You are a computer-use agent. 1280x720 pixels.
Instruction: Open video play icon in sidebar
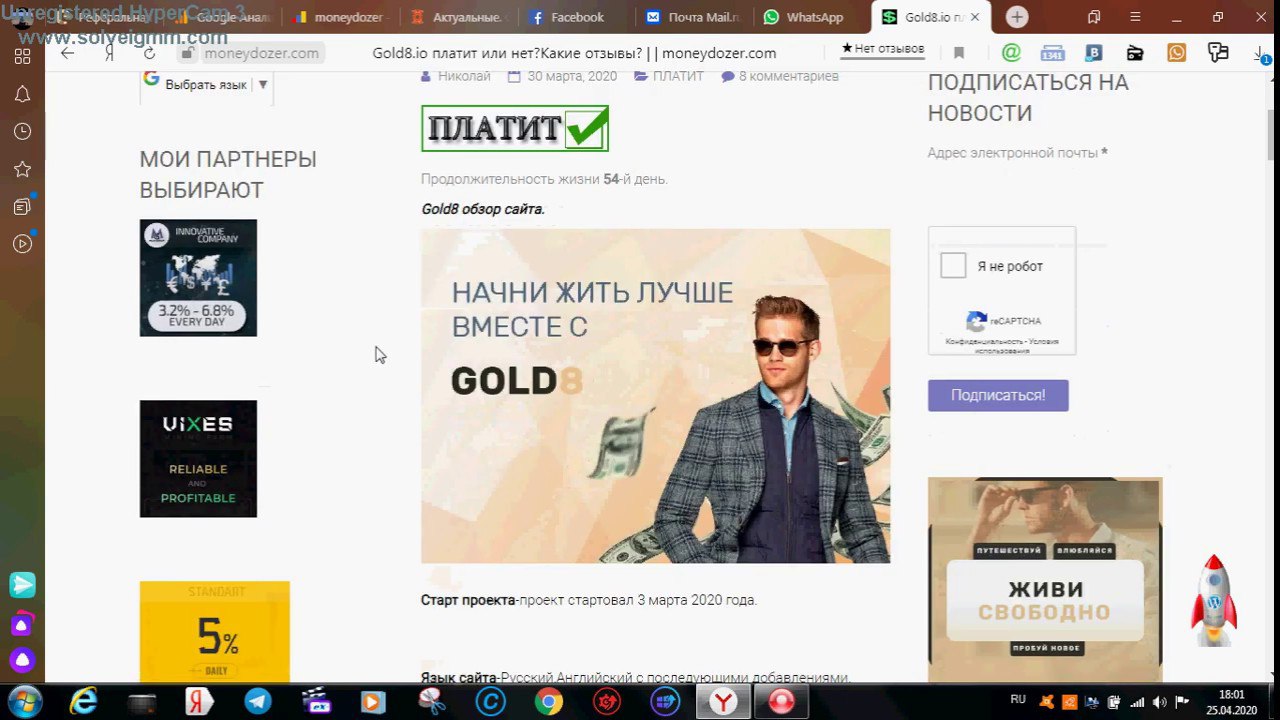click(x=22, y=243)
